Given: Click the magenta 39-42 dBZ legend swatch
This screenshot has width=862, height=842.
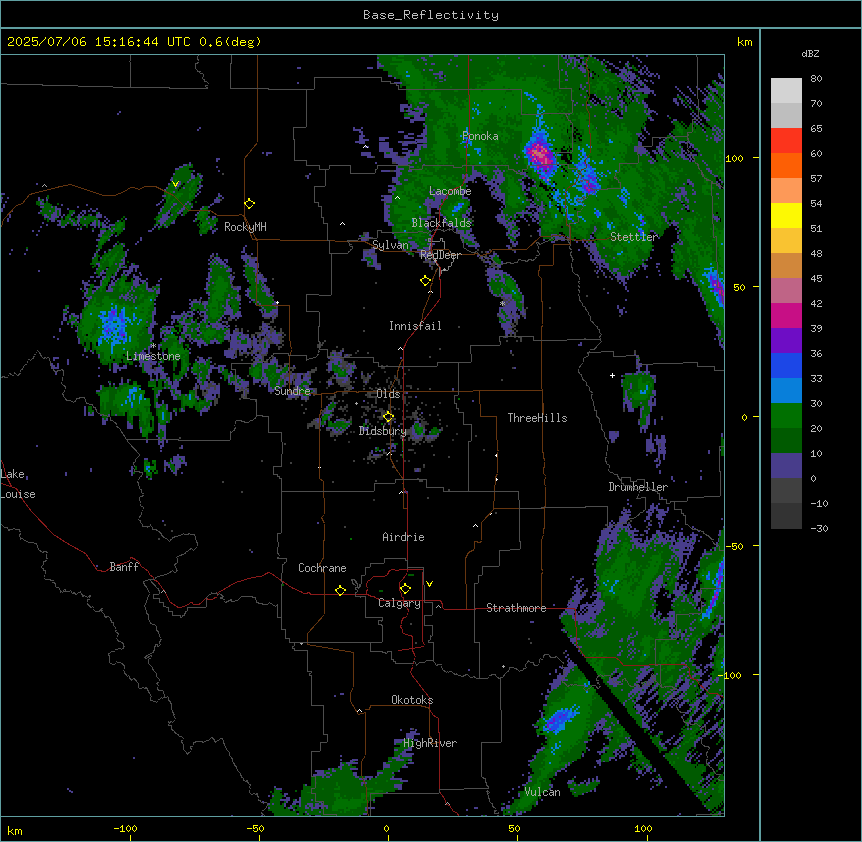Looking at the screenshot, I should click(786, 315).
